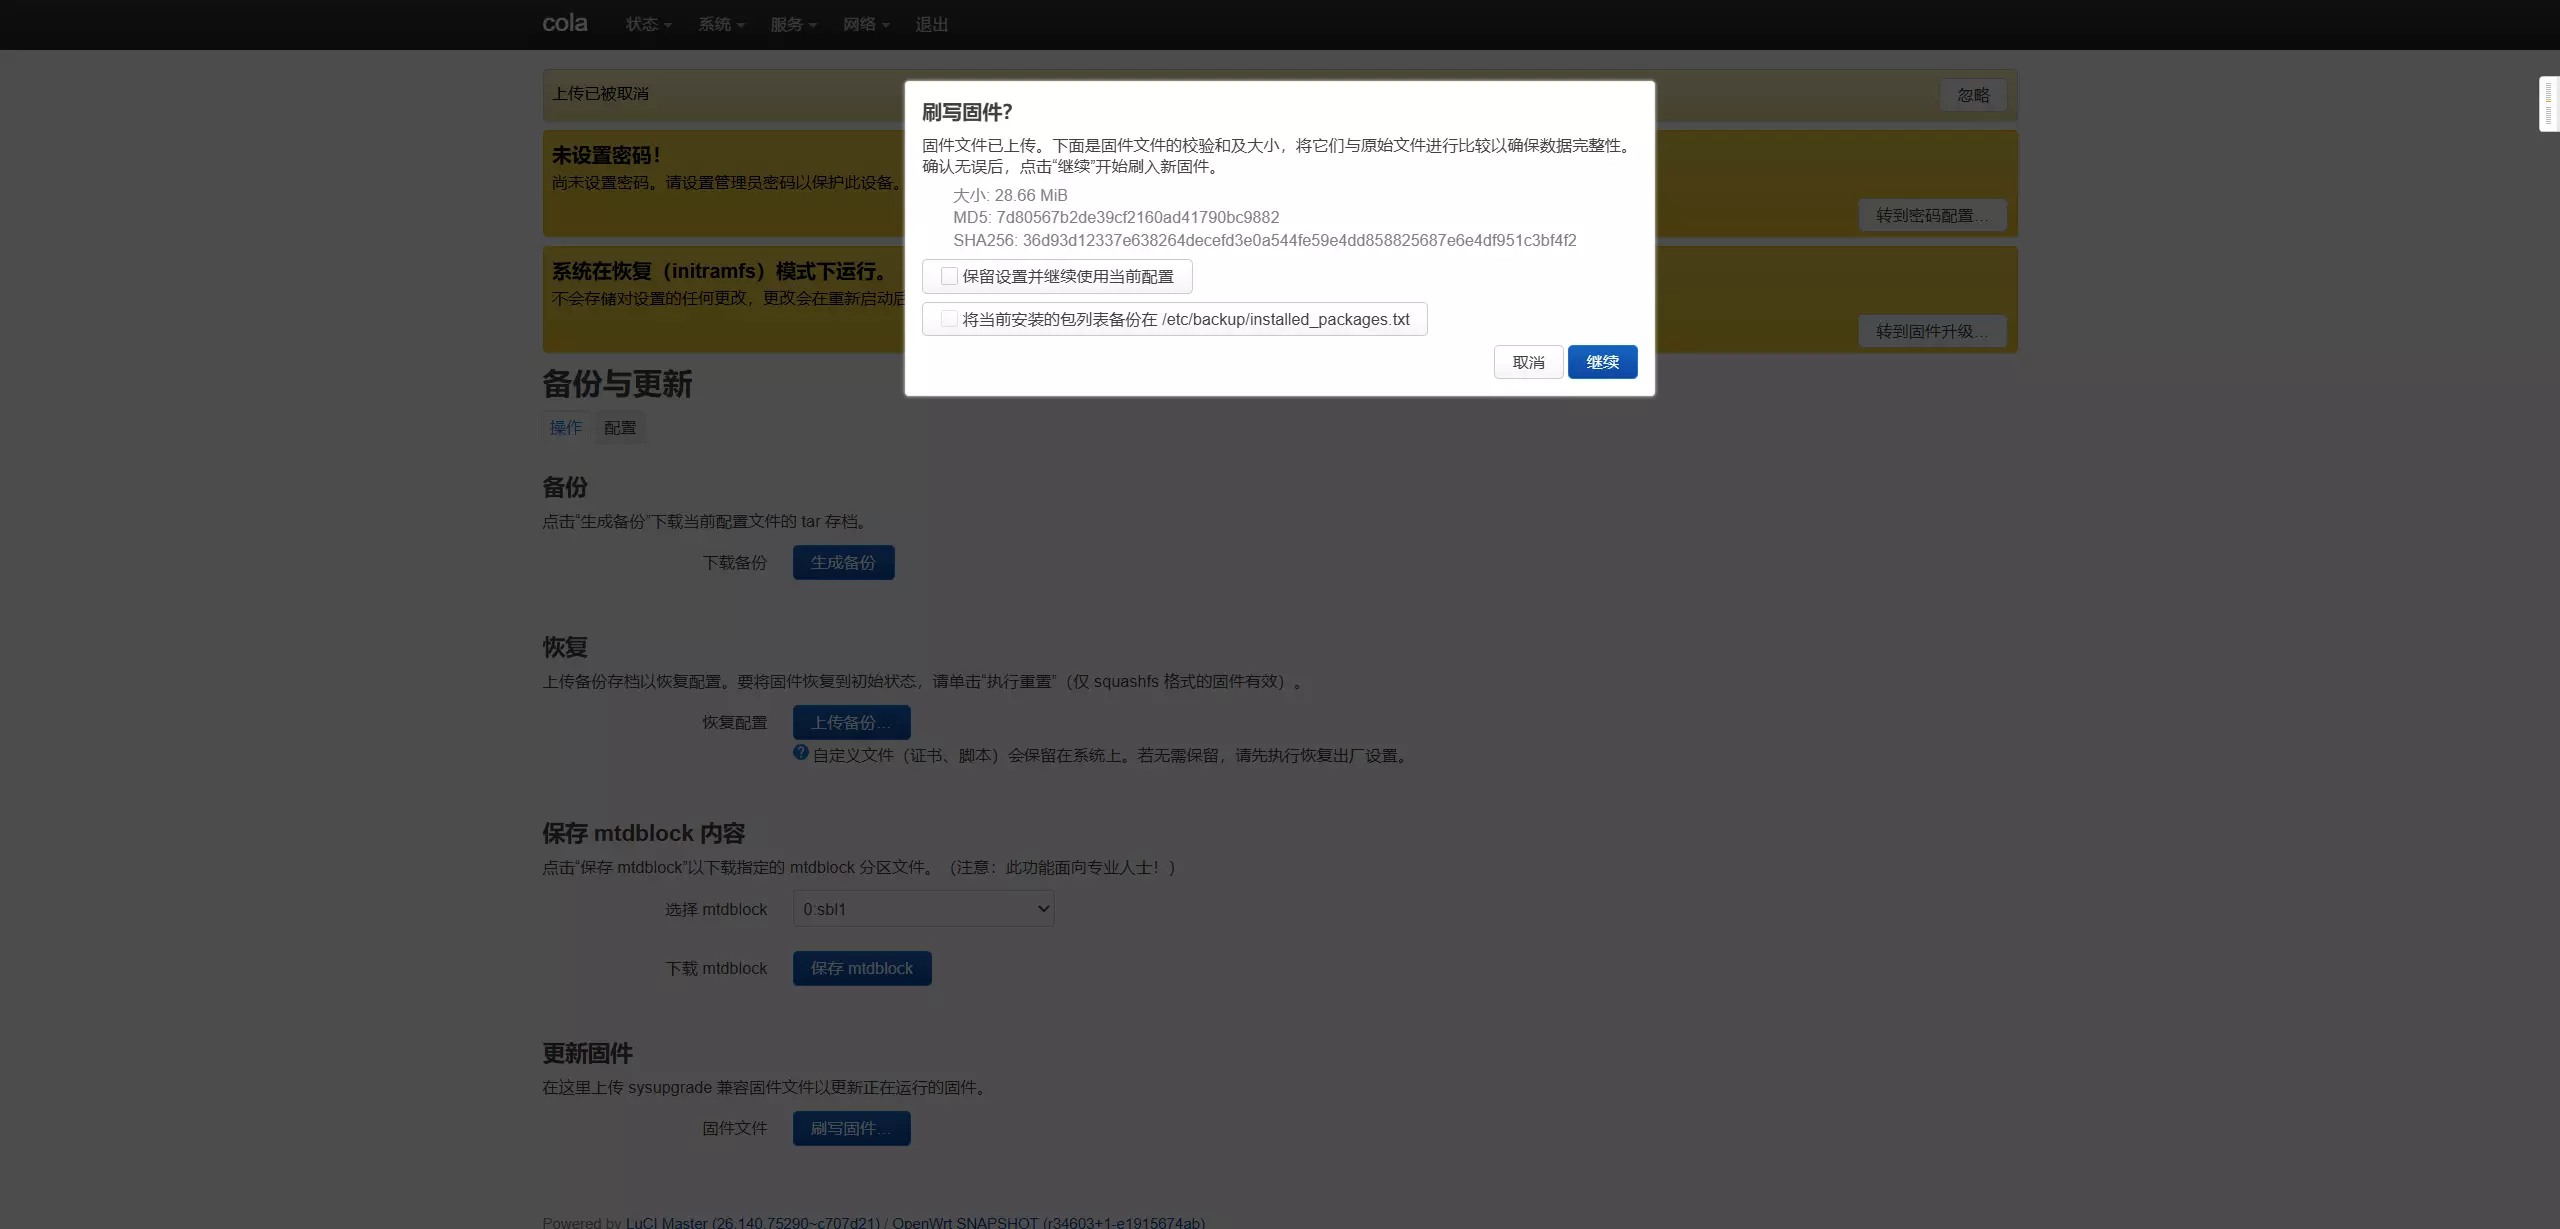This screenshot has width=2560, height=1229.
Task: Tick the package list backup checkbox
Action: click(x=949, y=319)
